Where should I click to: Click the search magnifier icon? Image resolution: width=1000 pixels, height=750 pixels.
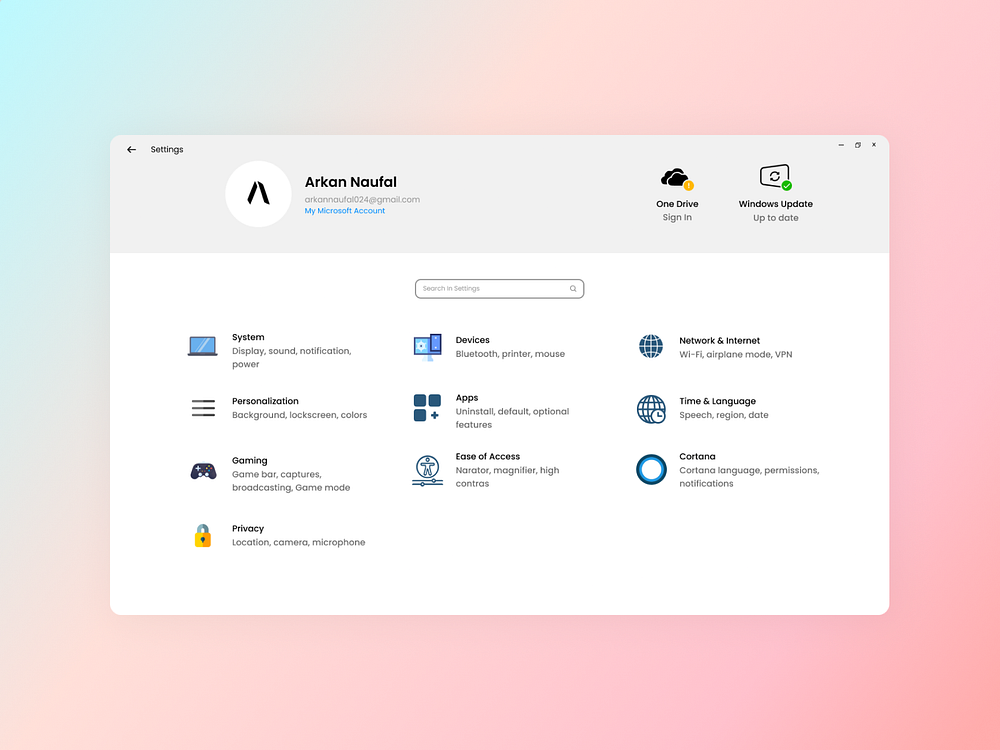[573, 288]
